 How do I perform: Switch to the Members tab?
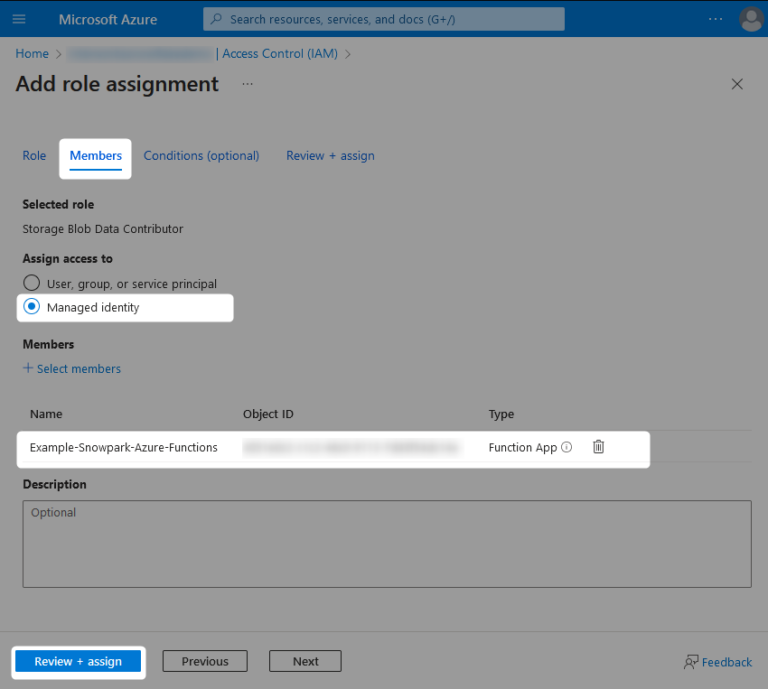pos(96,155)
